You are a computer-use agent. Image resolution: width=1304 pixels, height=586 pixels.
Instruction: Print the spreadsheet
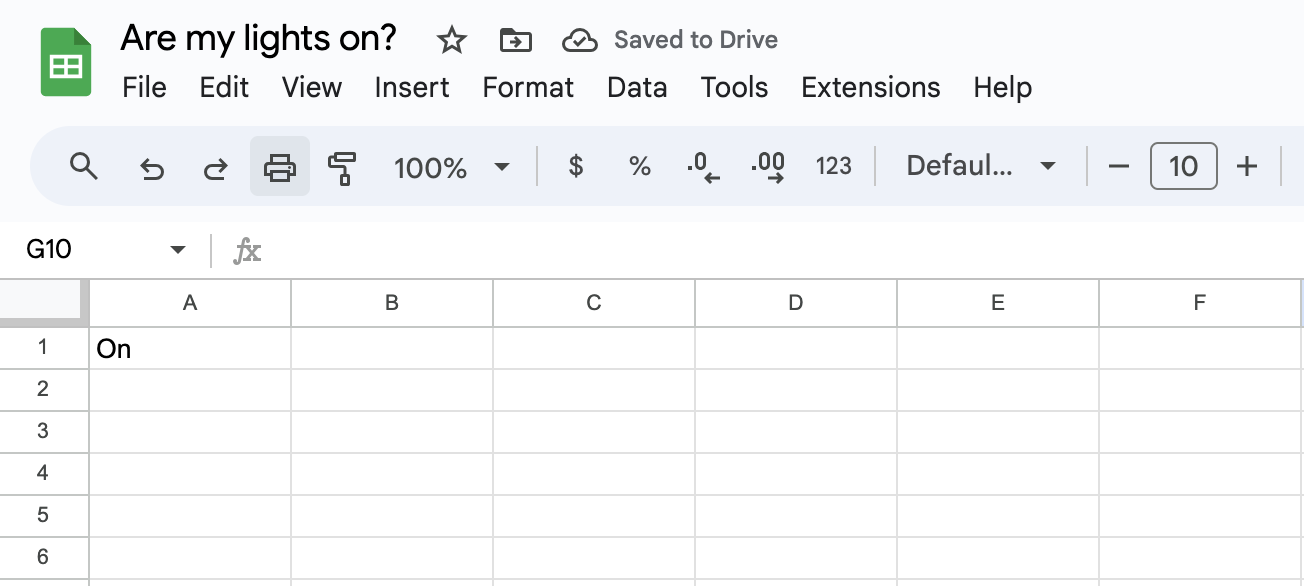pos(280,167)
